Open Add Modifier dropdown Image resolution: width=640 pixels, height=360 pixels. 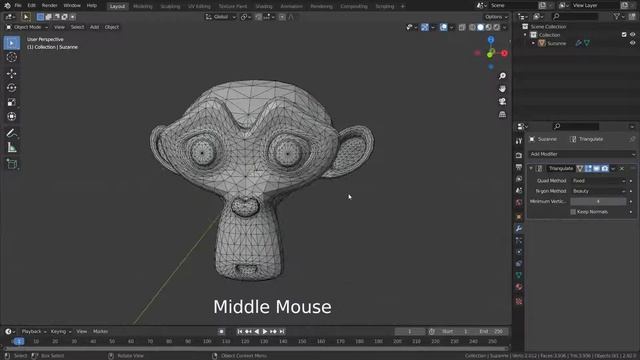coord(582,154)
